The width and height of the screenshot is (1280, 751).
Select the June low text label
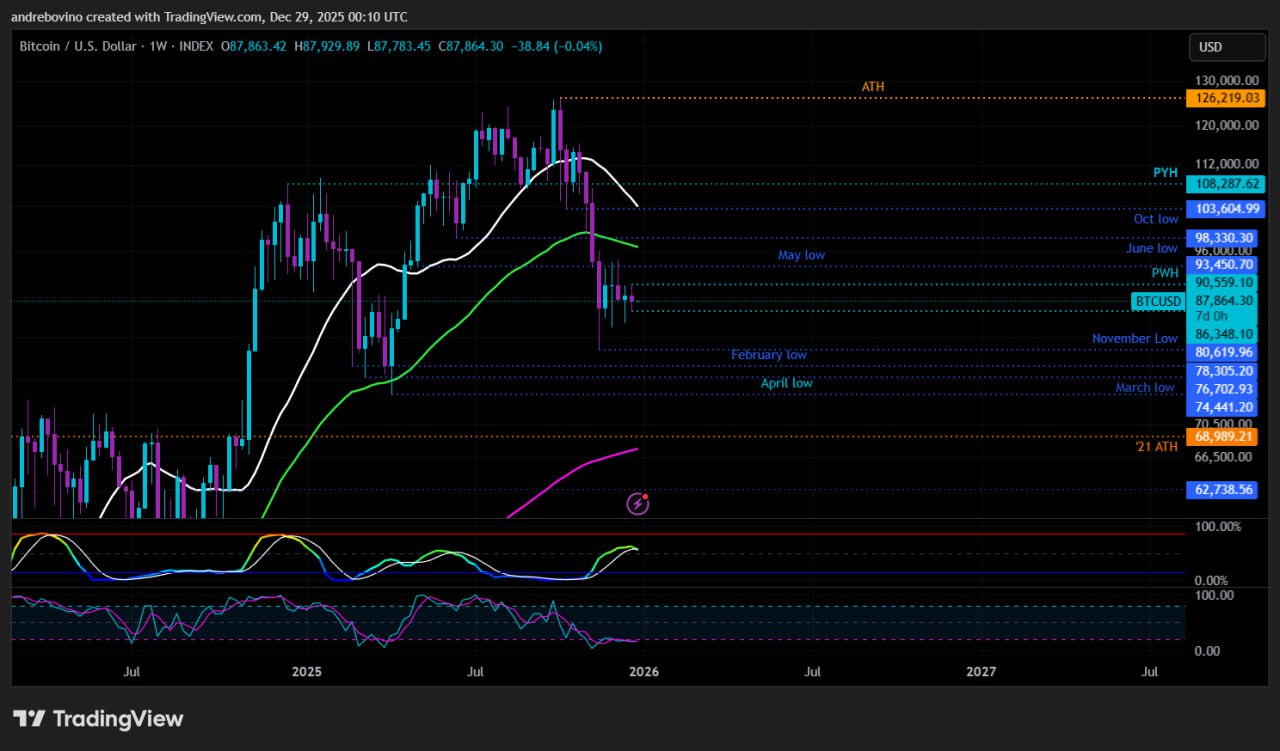coord(1152,249)
